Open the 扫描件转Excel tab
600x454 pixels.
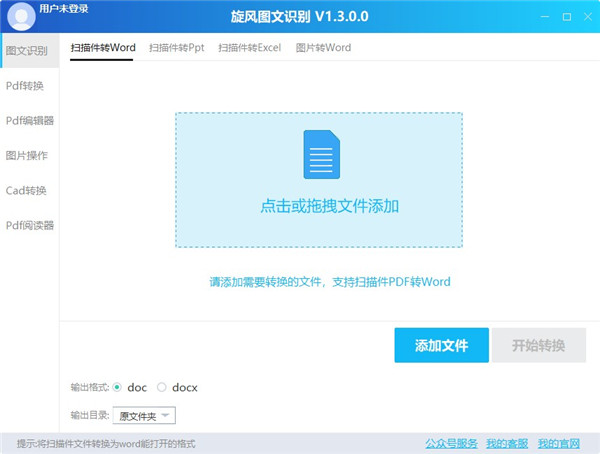[x=250, y=47]
